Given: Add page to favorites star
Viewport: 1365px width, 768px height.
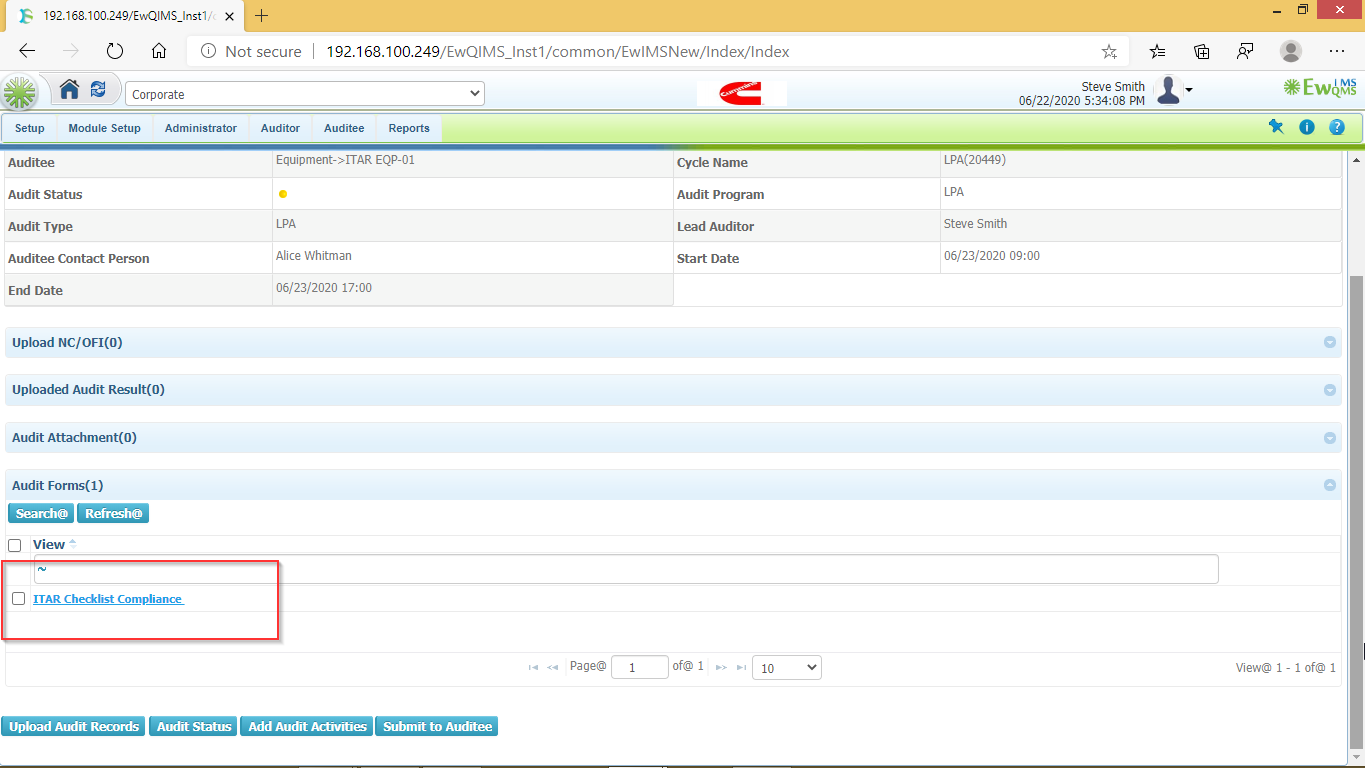Looking at the screenshot, I should point(1109,51).
